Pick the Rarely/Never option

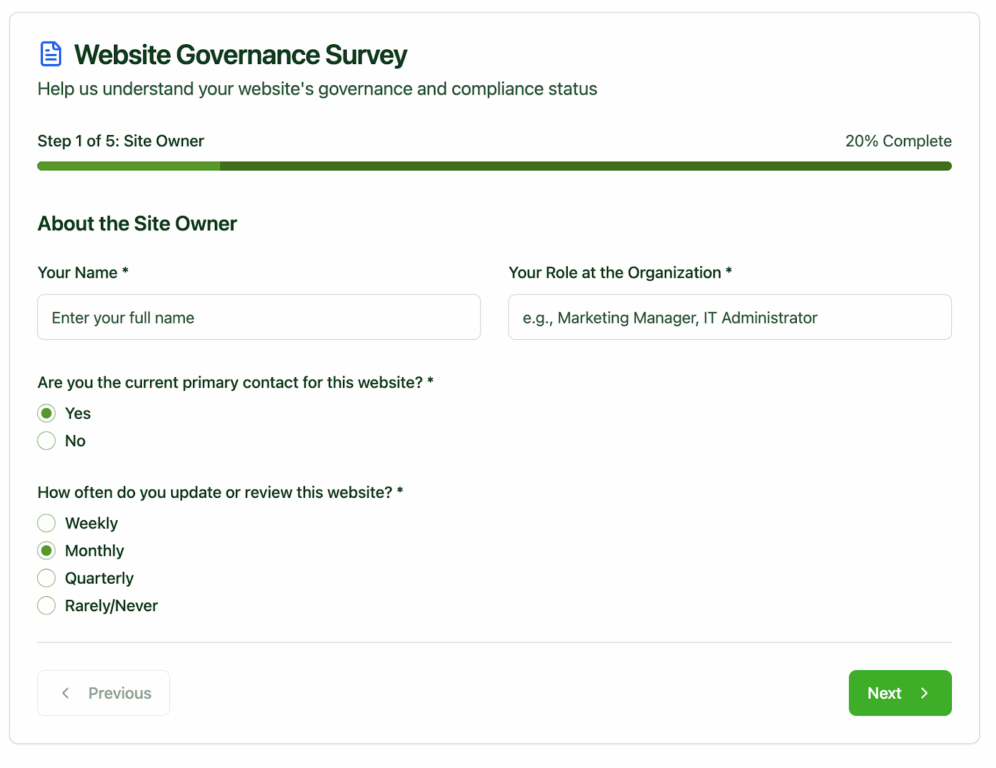tap(47, 606)
